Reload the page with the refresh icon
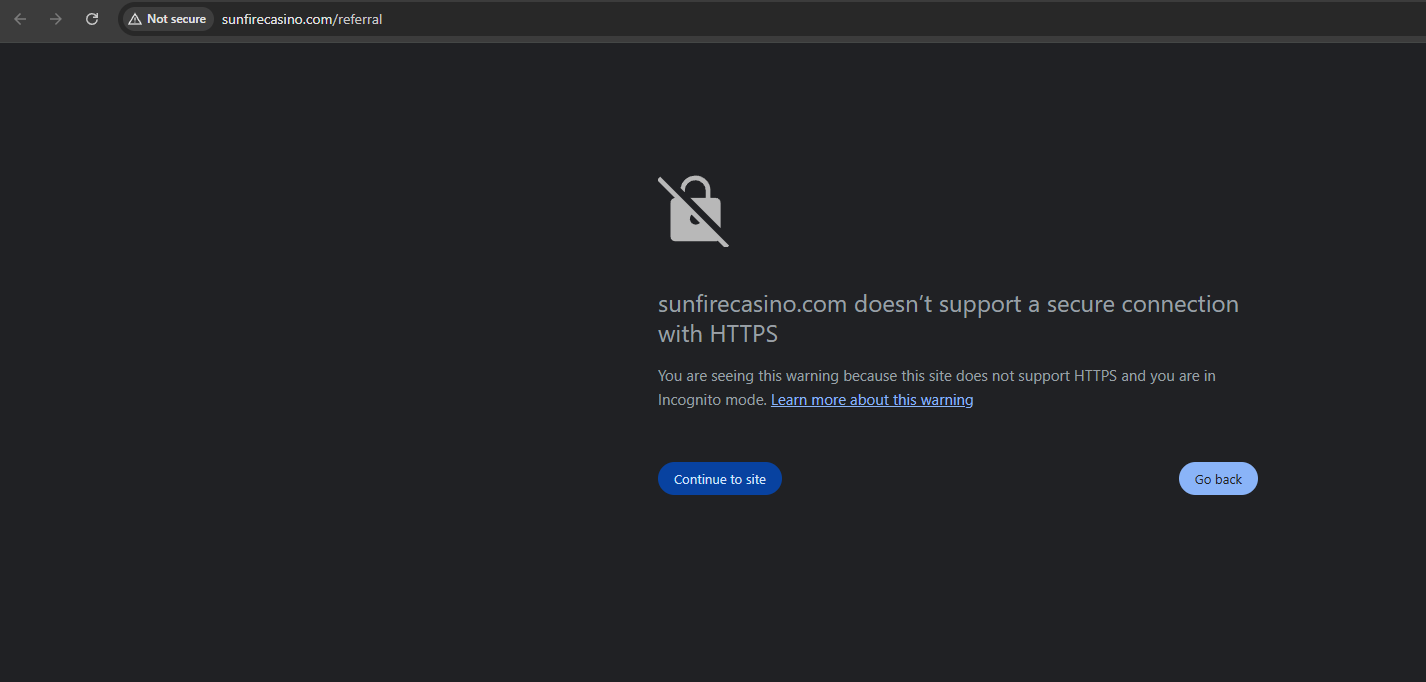Image resolution: width=1426 pixels, height=682 pixels. (92, 19)
